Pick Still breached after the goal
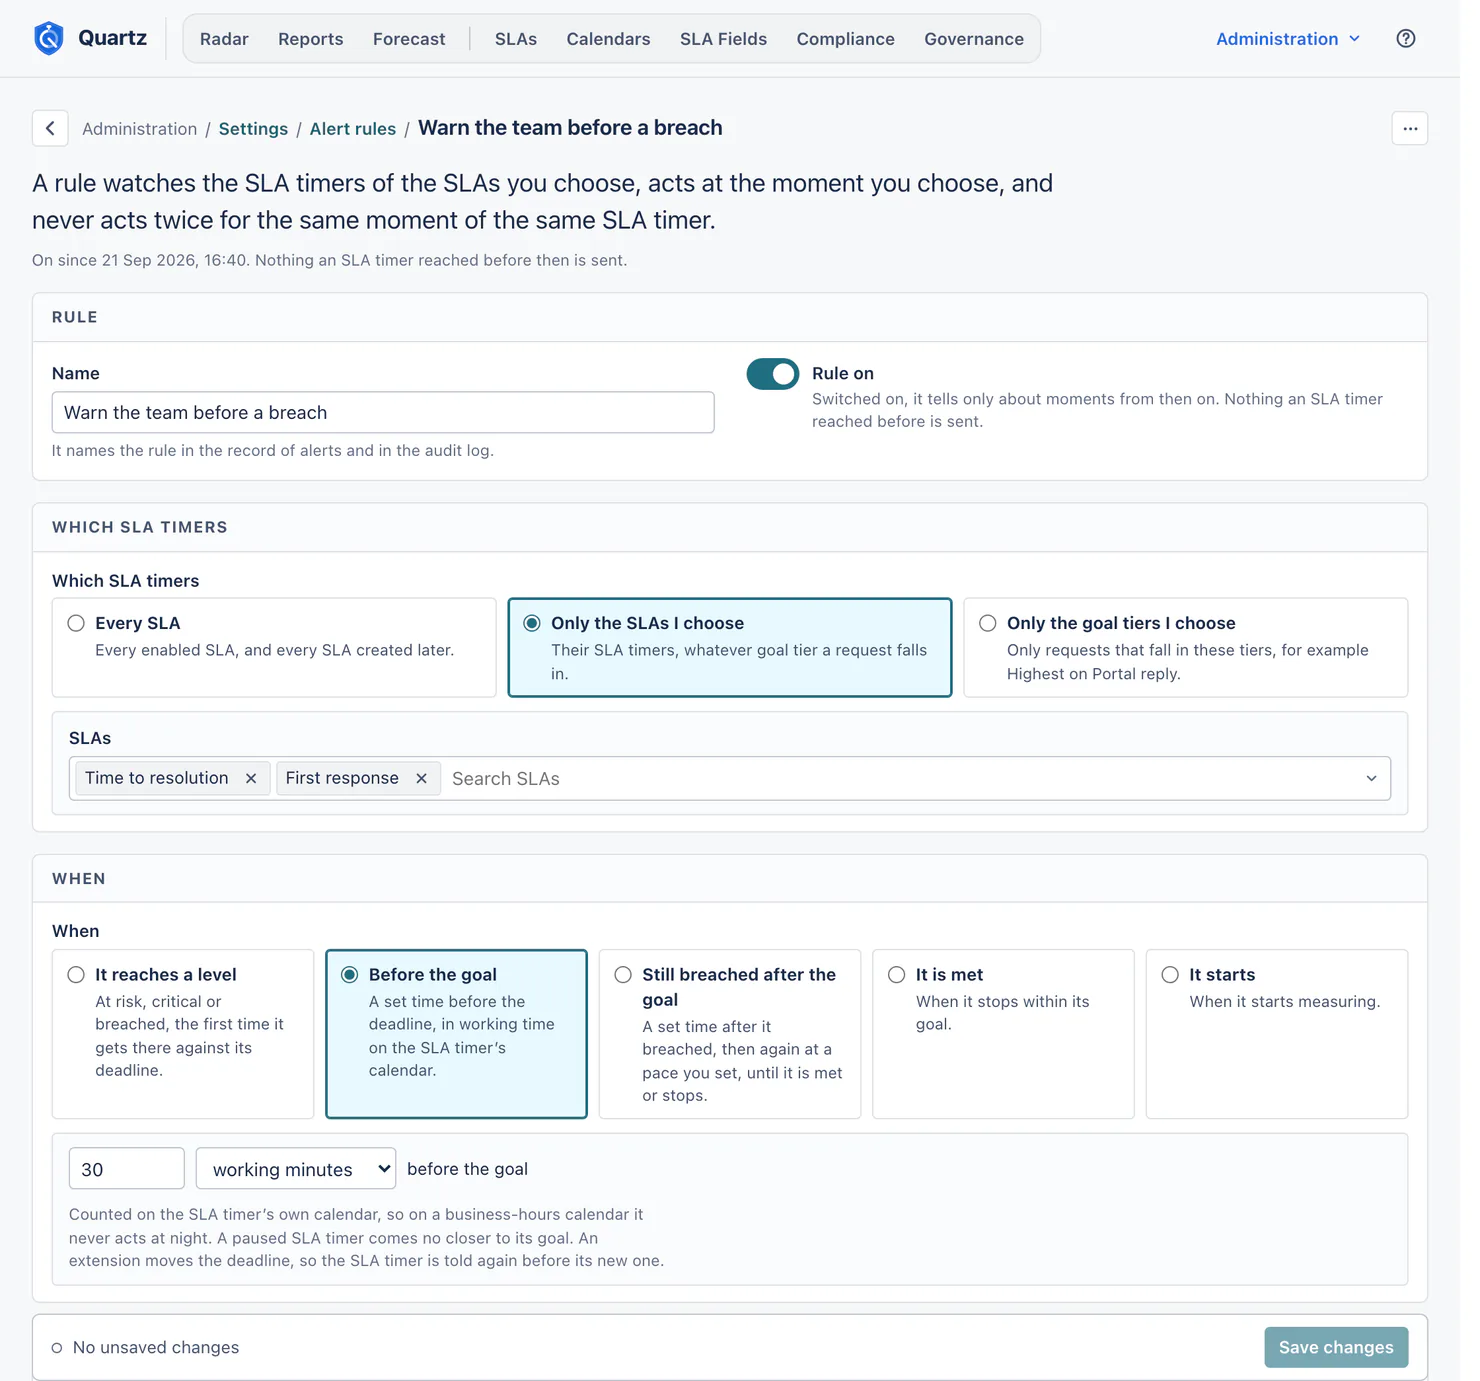 tap(730, 1034)
